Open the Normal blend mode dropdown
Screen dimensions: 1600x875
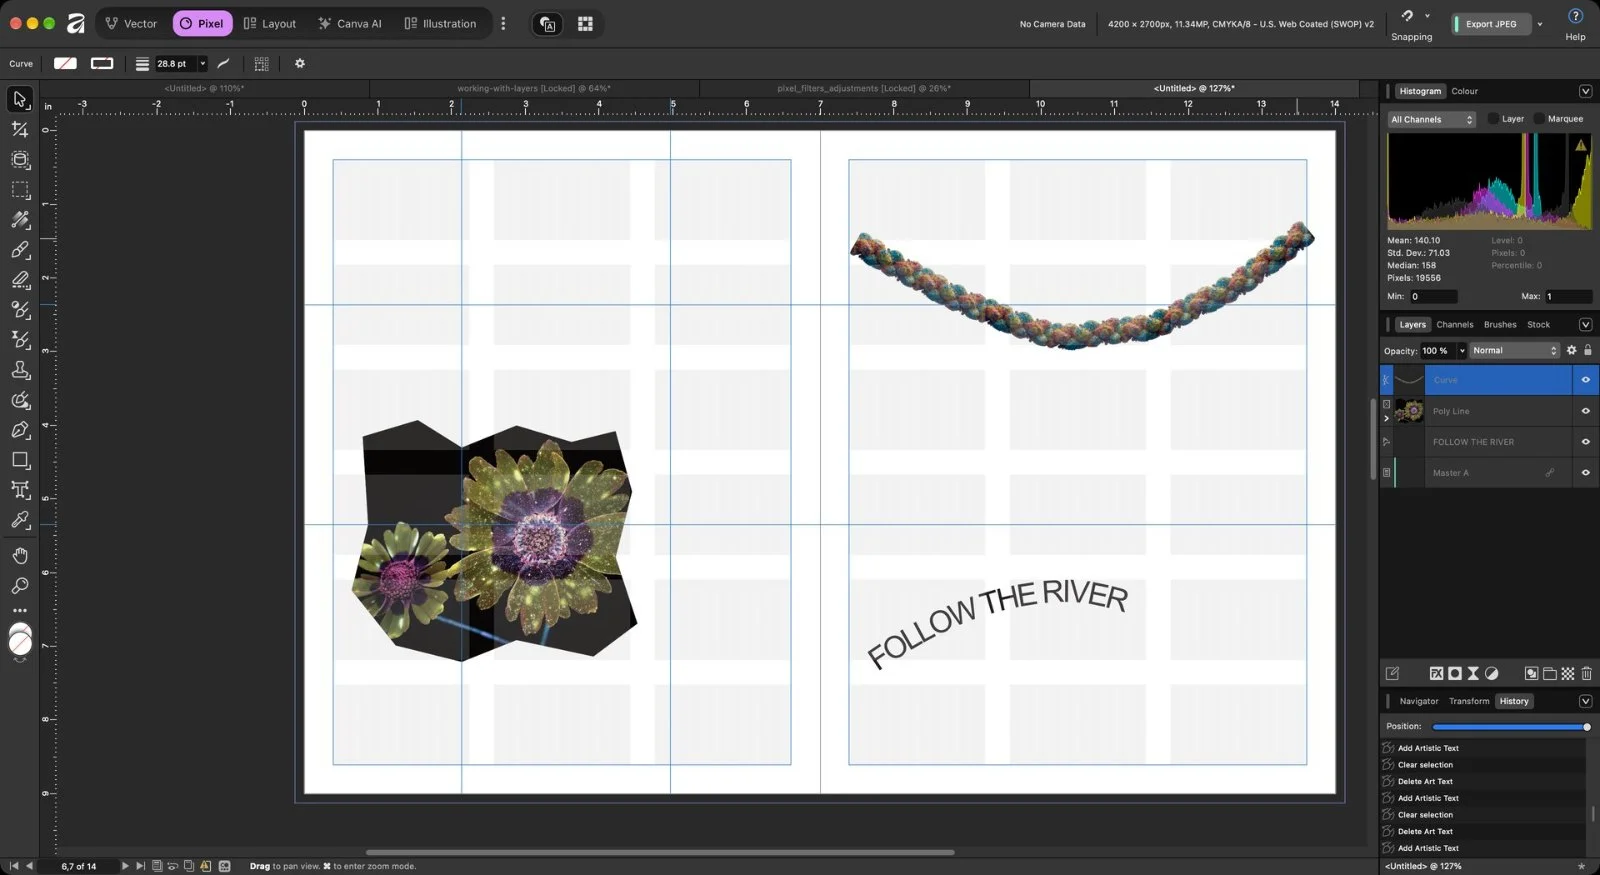pos(1514,351)
